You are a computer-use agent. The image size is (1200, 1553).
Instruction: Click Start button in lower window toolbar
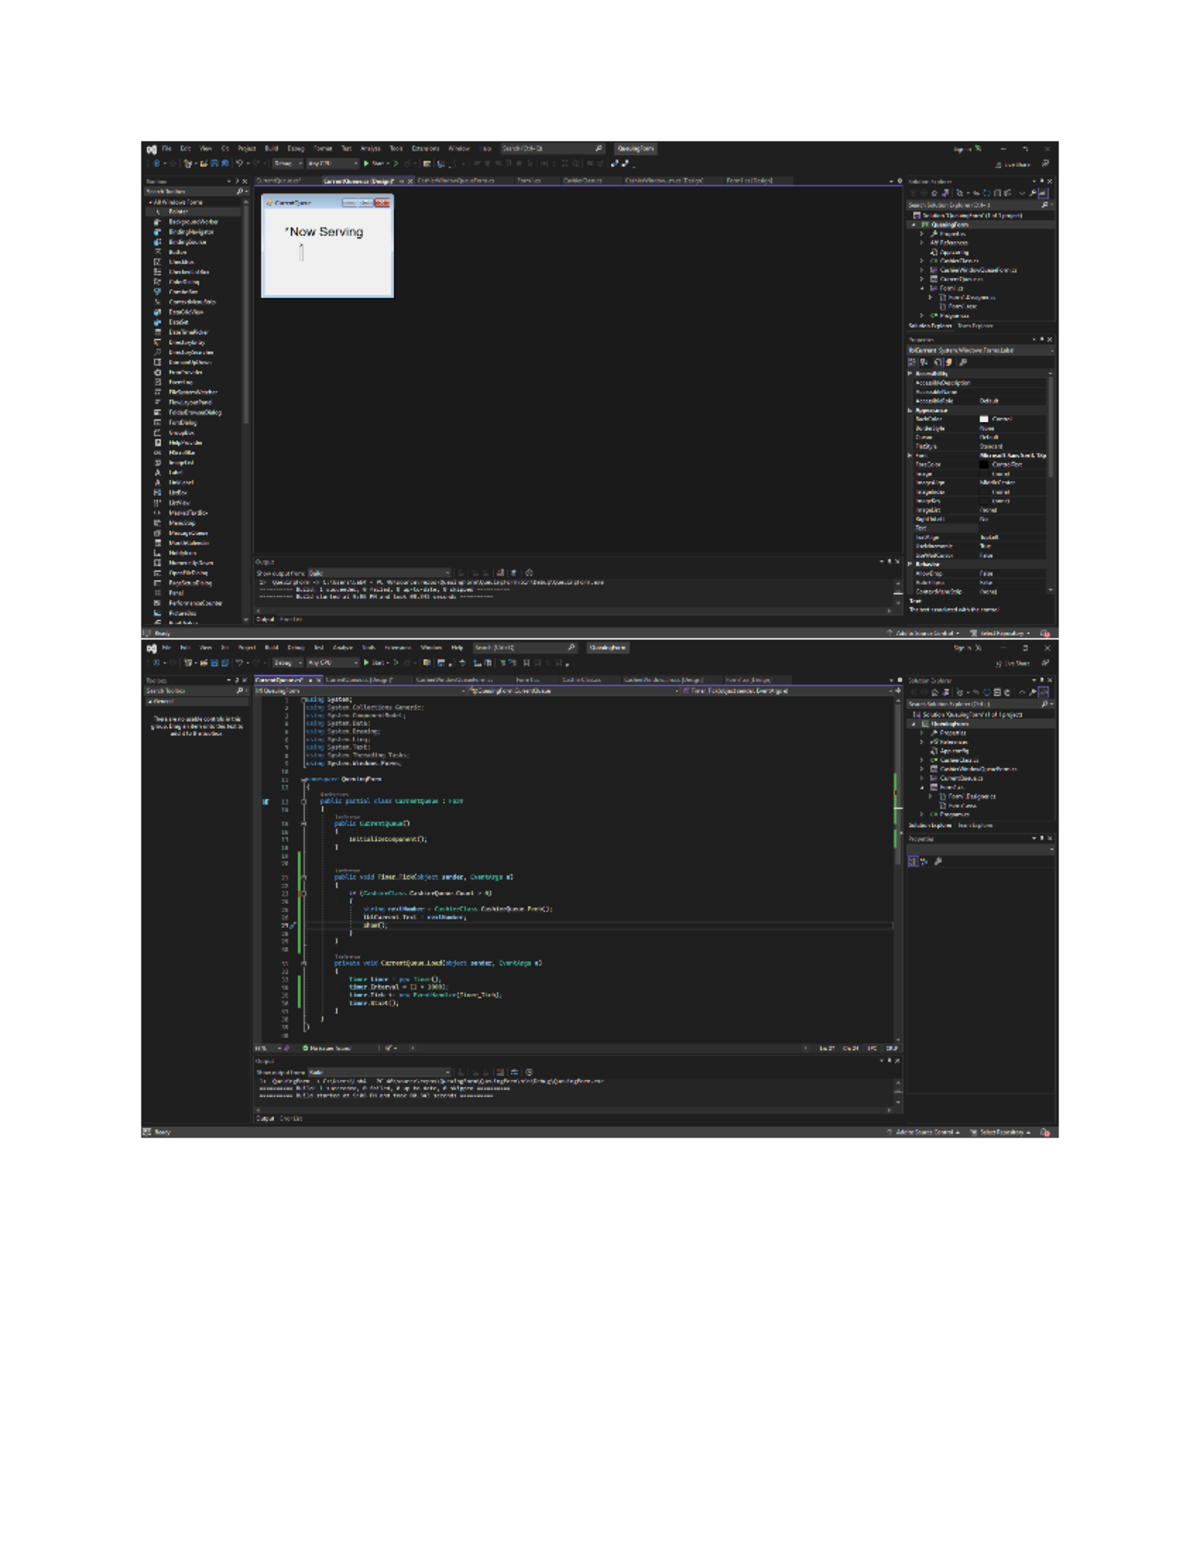click(x=375, y=662)
